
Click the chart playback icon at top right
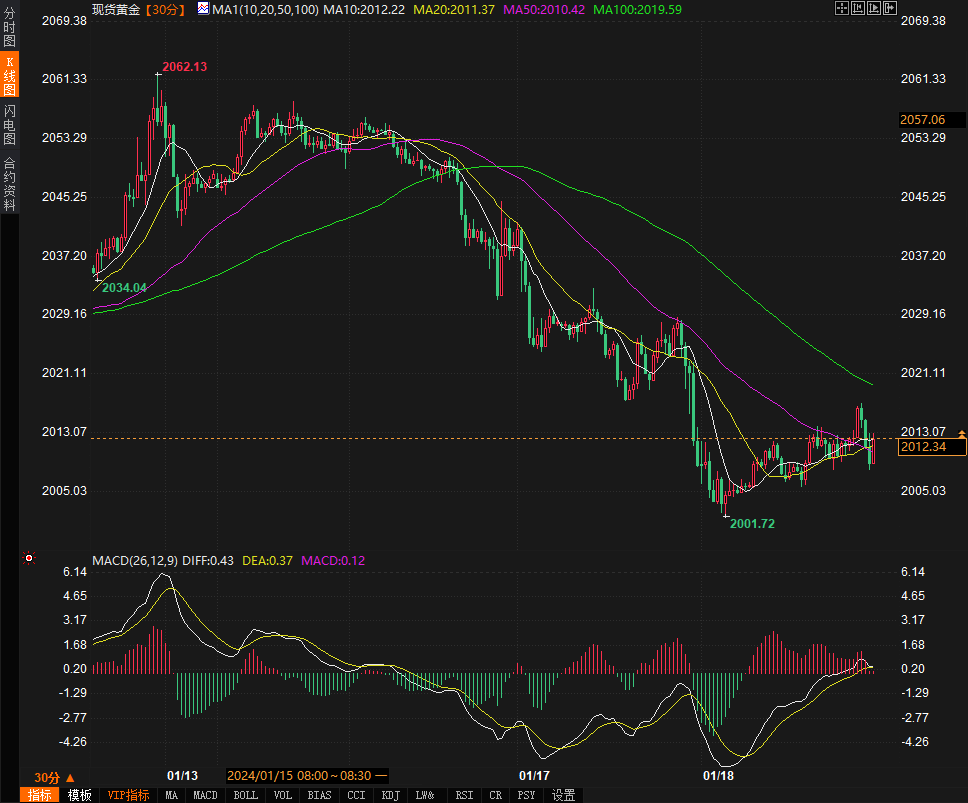point(874,8)
